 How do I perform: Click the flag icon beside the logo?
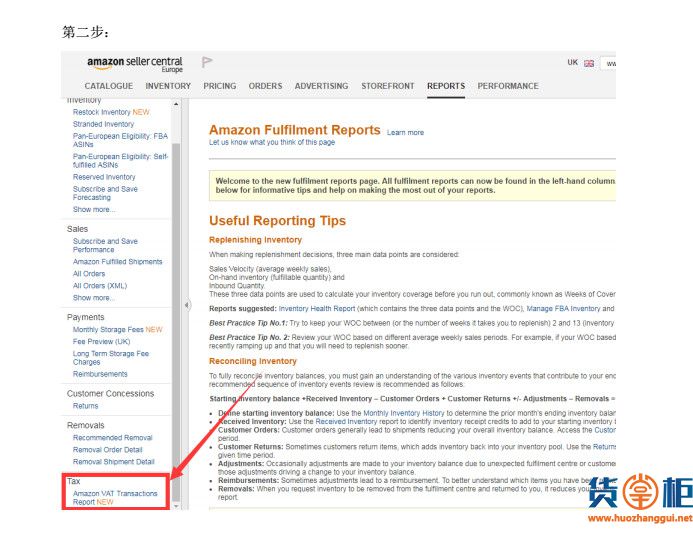pos(207,62)
